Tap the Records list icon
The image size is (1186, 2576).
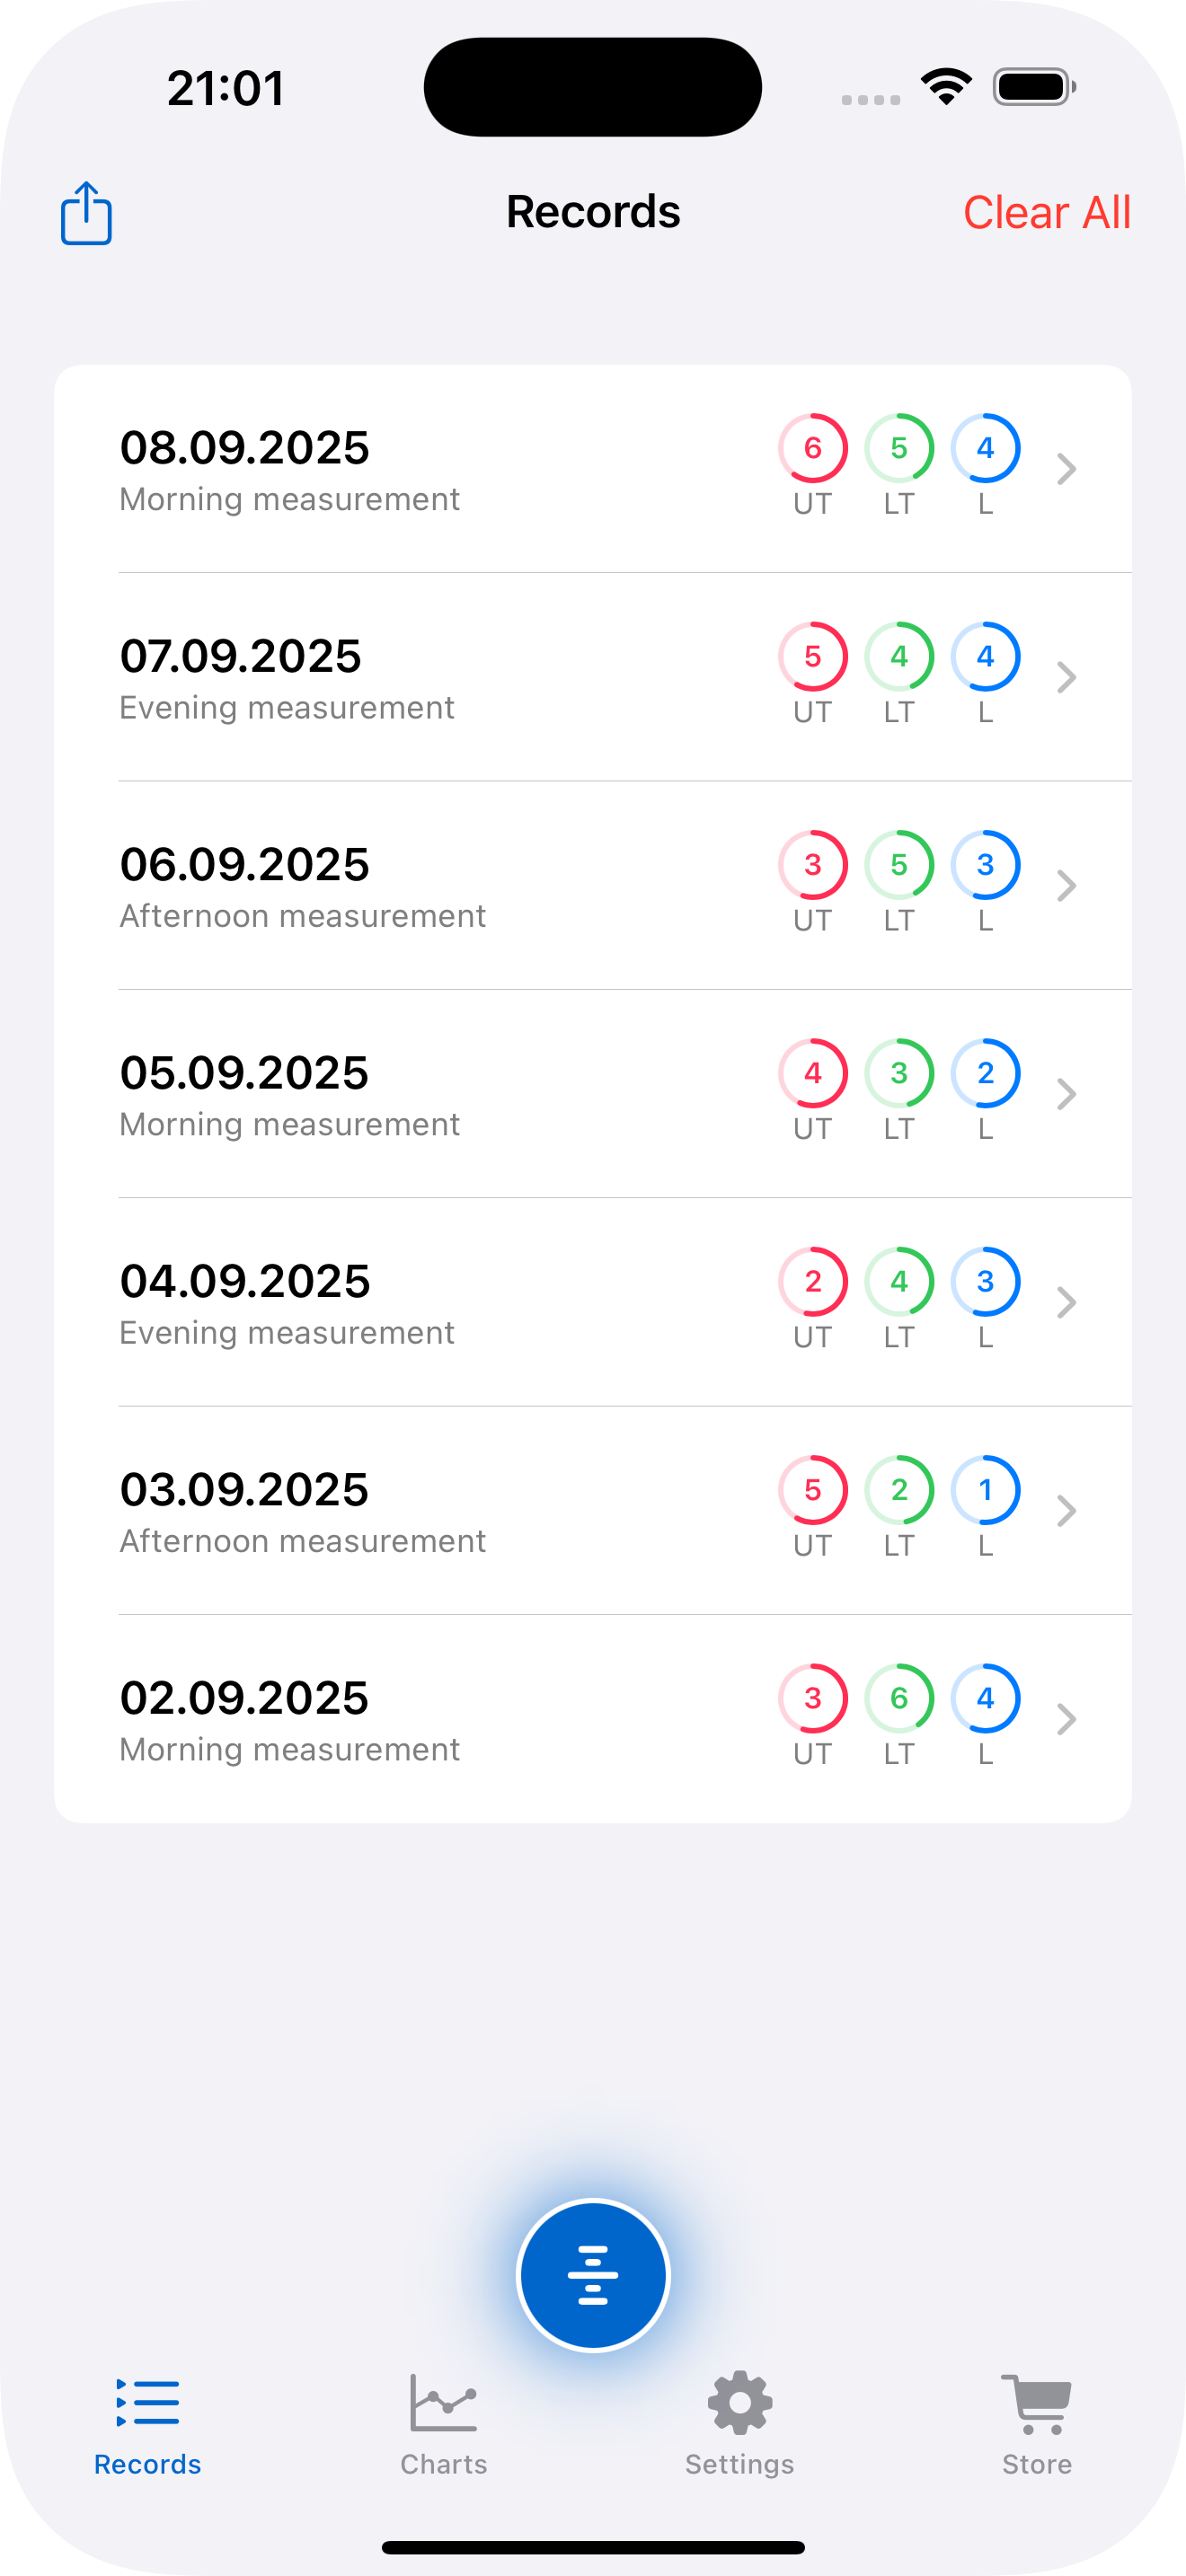pyautogui.click(x=148, y=2403)
